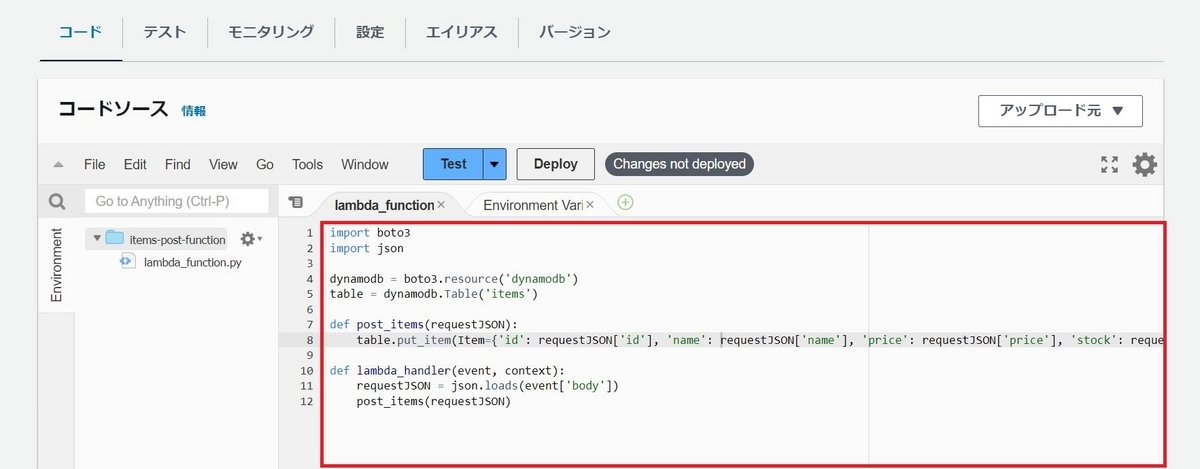This screenshot has width=1200, height=469.
Task: Open new tab with plus icon
Action: click(626, 203)
